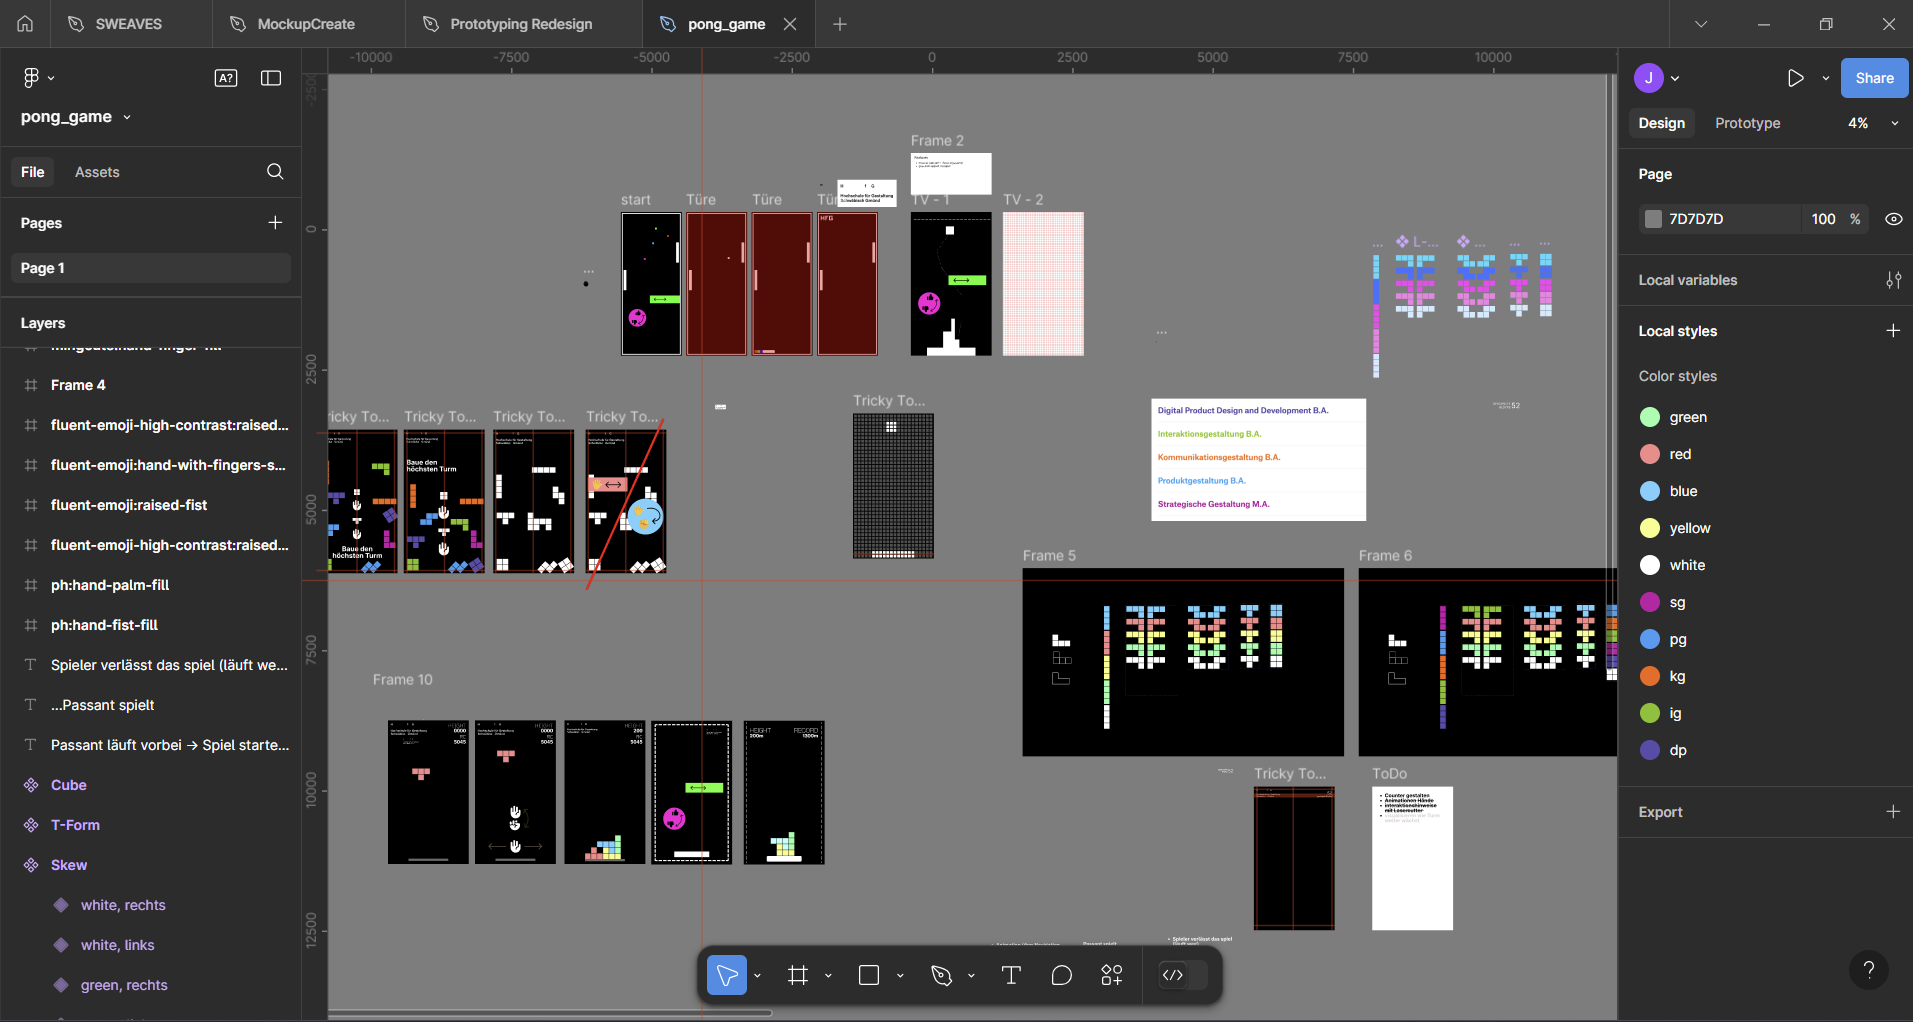Open avatar multiplayer dropdown chevron
The image size is (1913, 1022).
(1675, 78)
